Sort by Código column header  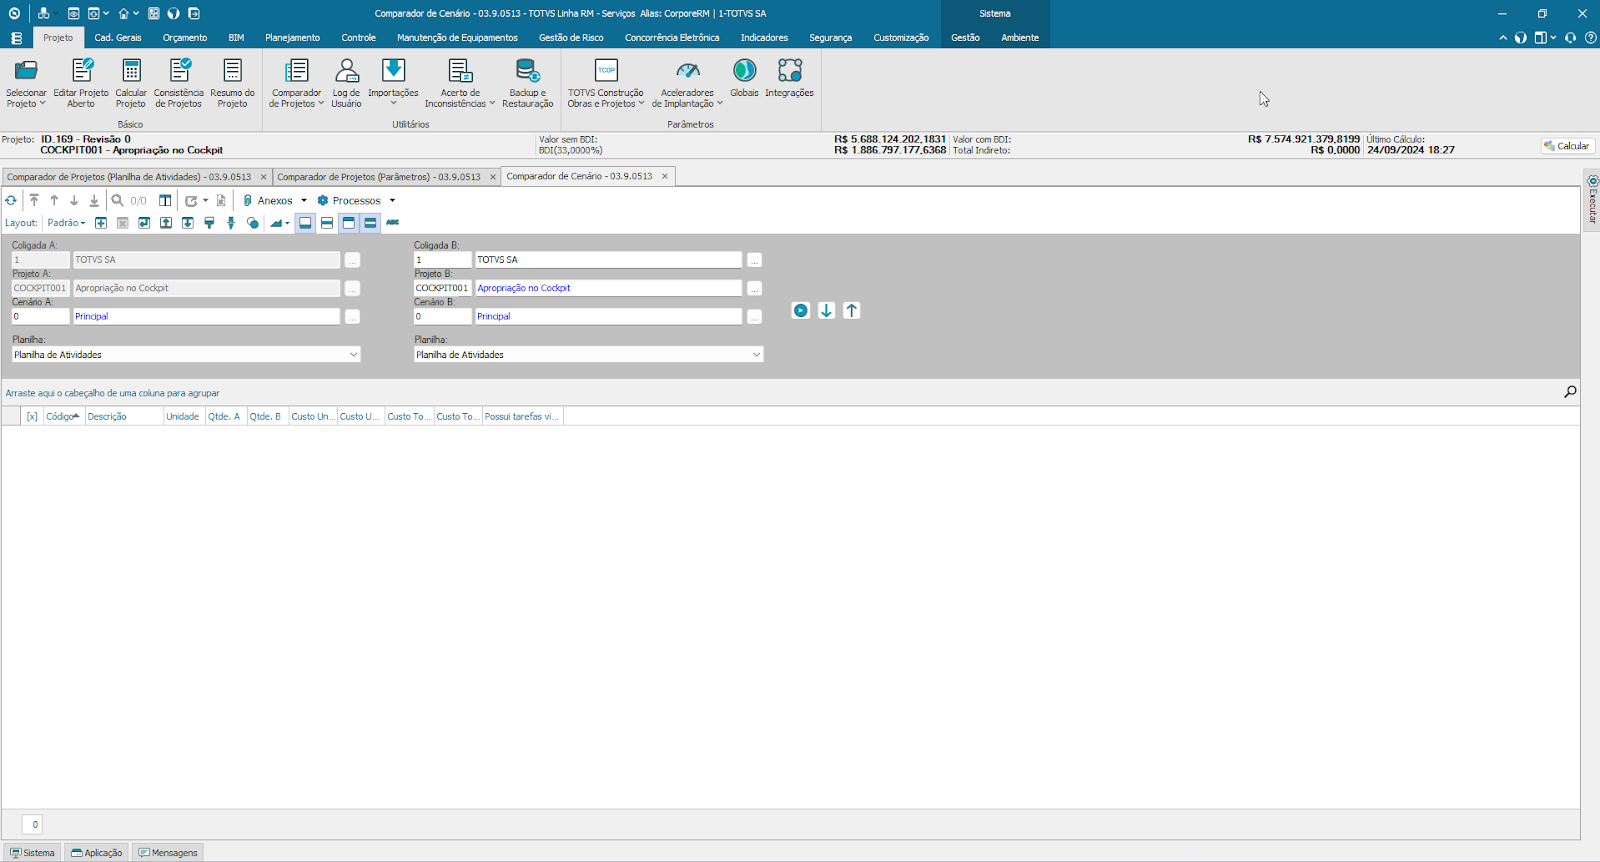[x=63, y=416]
